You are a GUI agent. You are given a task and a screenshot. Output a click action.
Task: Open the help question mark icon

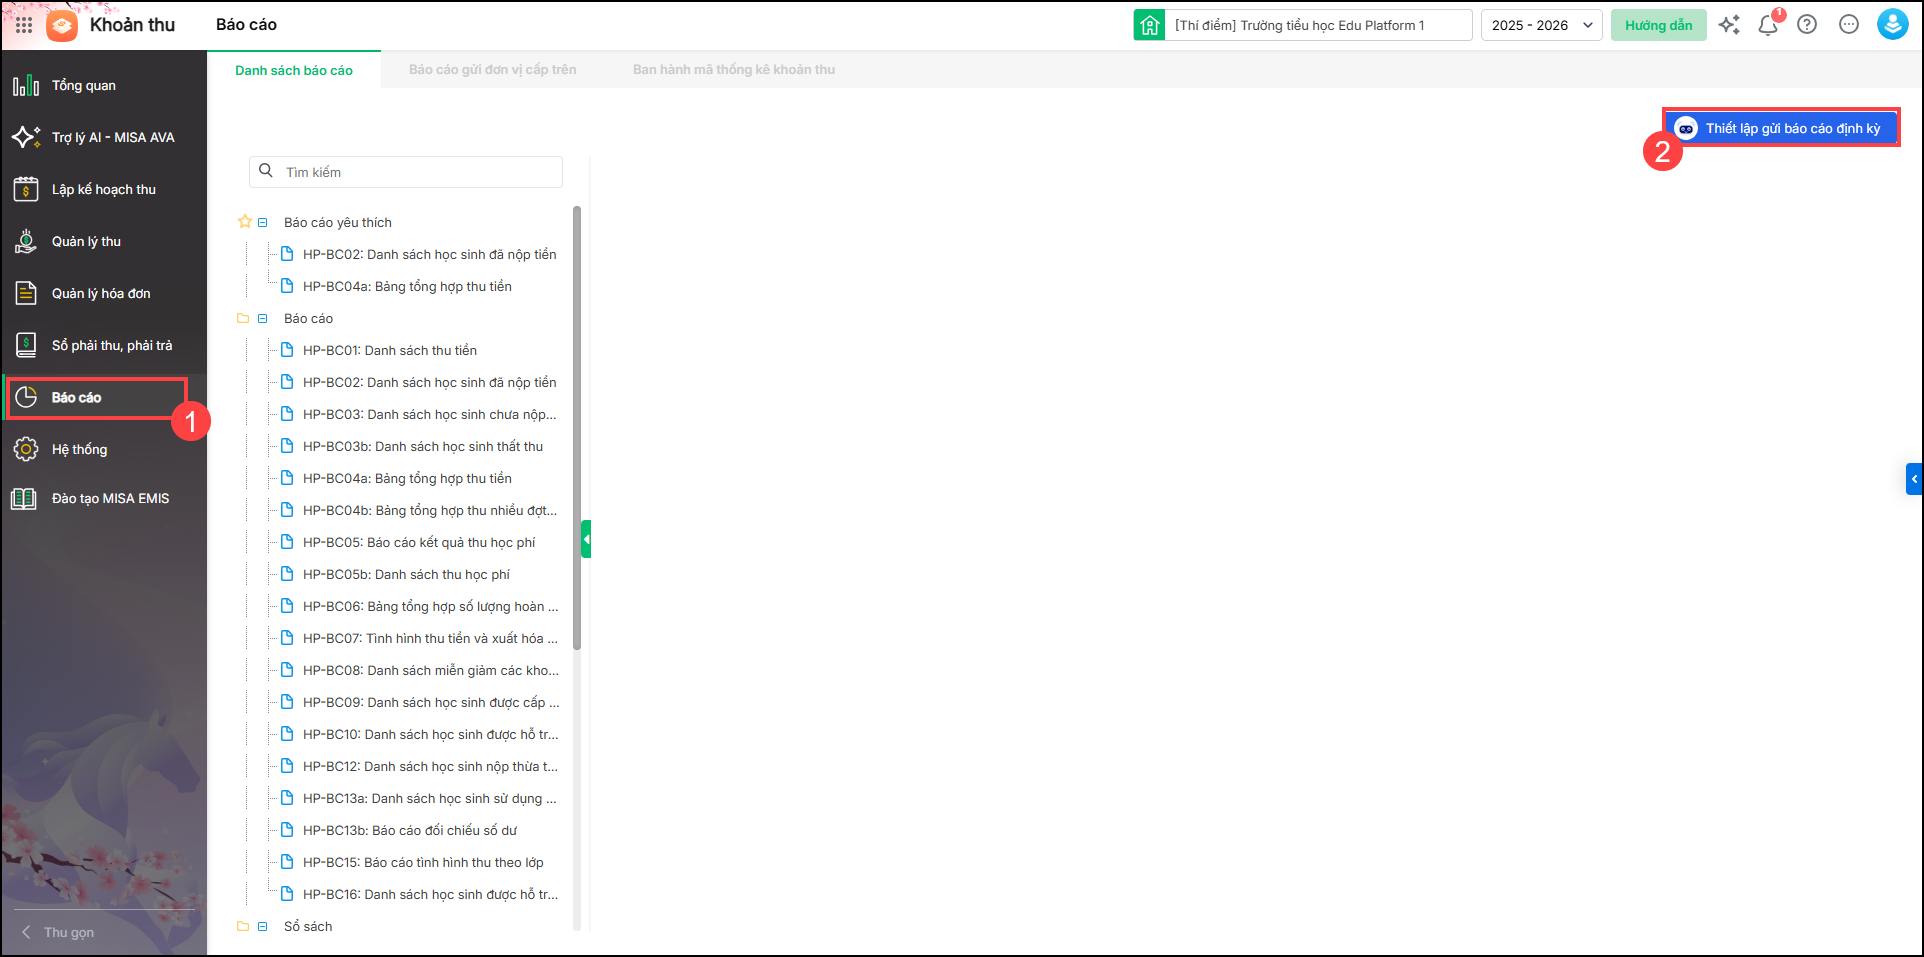click(x=1807, y=25)
